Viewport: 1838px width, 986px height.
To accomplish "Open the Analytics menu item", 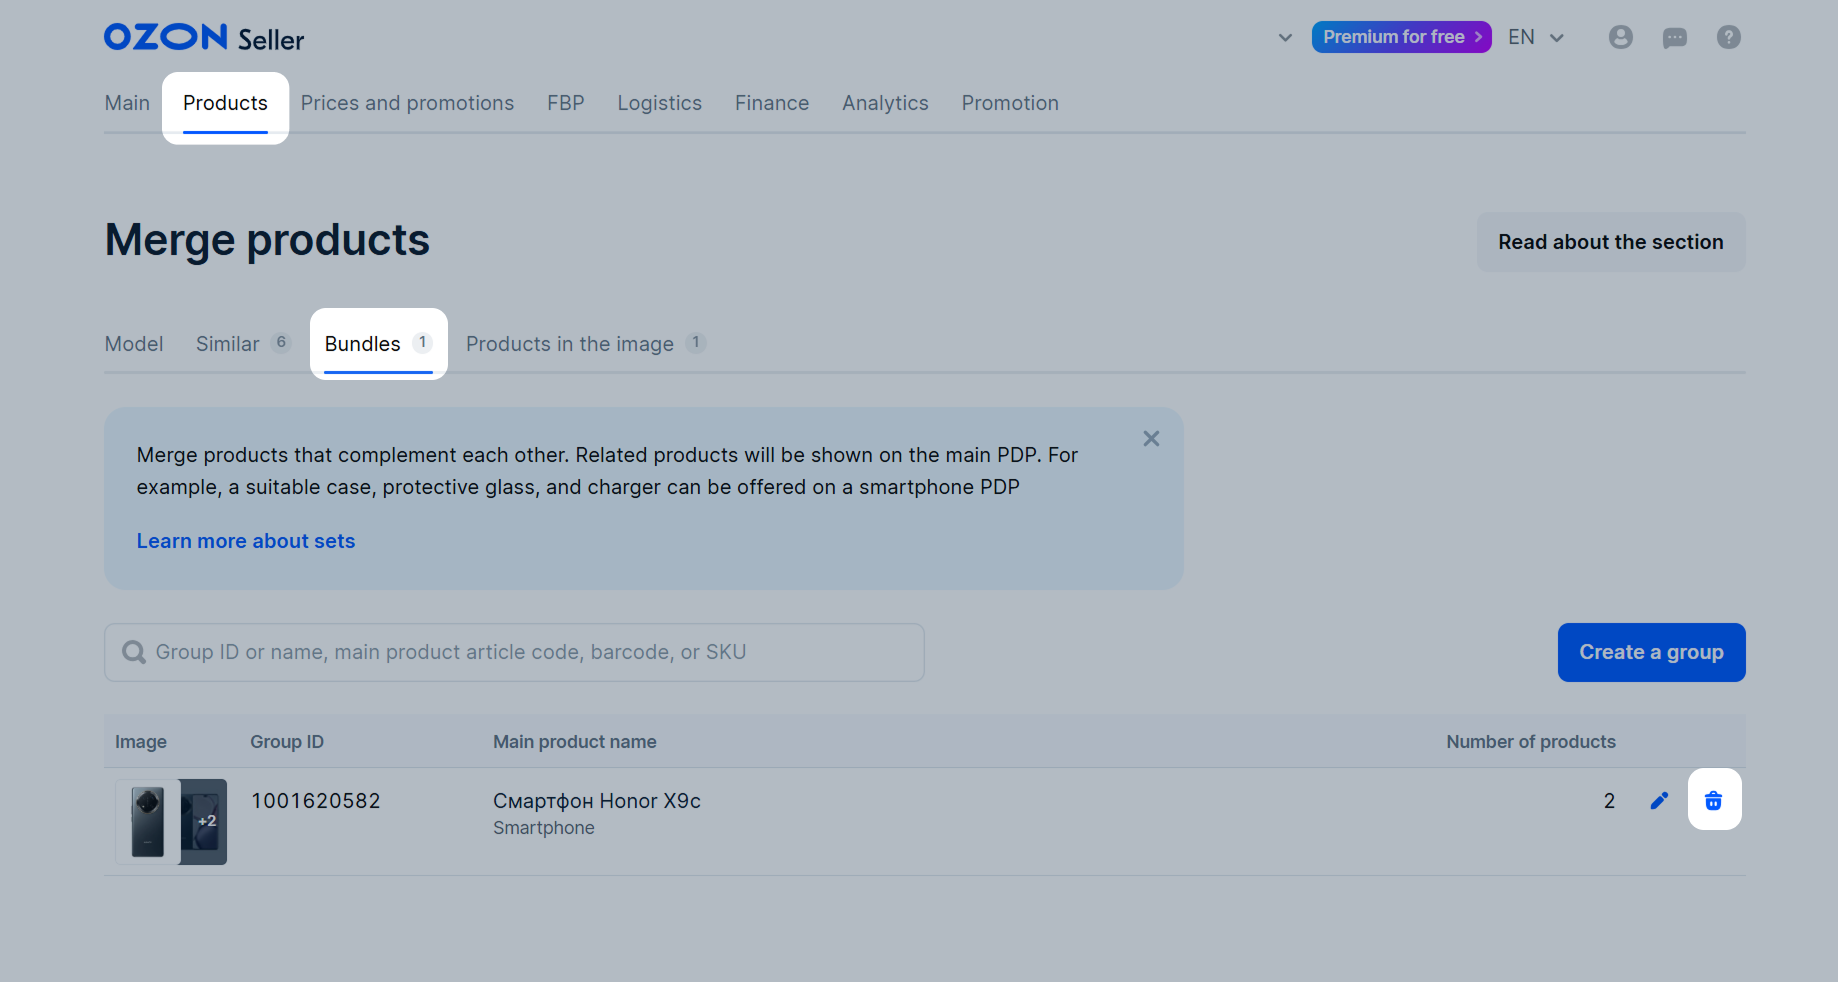I will (885, 103).
